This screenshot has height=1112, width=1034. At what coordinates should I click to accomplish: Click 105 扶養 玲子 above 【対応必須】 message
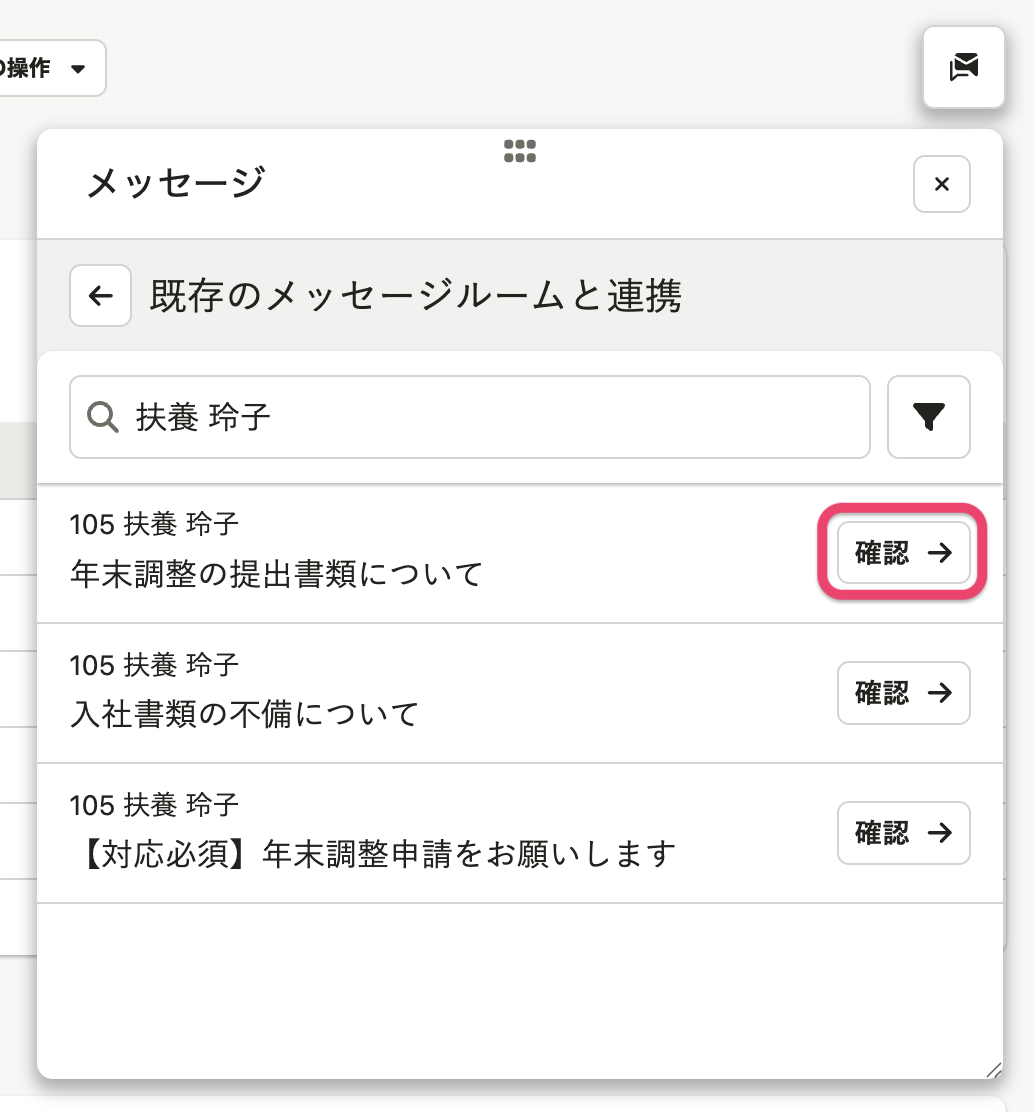[x=154, y=804]
